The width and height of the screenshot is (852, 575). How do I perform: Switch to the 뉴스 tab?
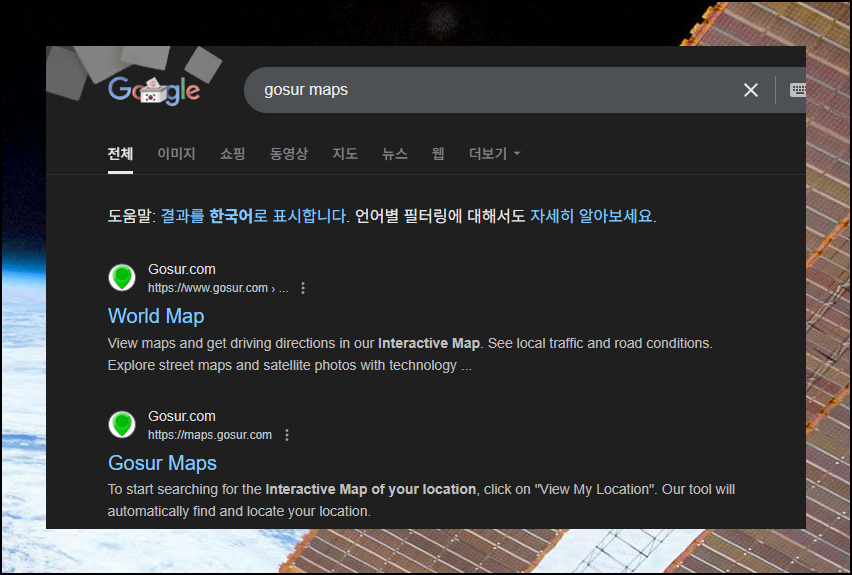coord(395,154)
